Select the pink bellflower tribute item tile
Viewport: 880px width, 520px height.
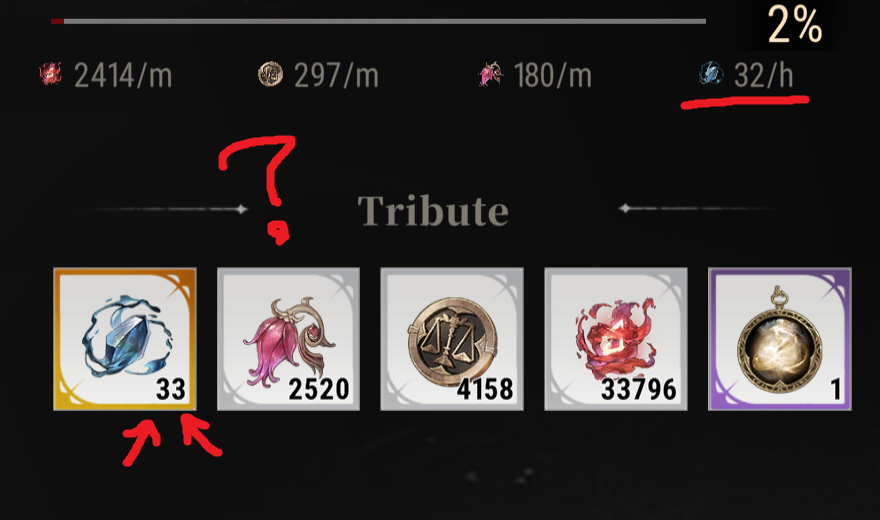pyautogui.click(x=288, y=339)
